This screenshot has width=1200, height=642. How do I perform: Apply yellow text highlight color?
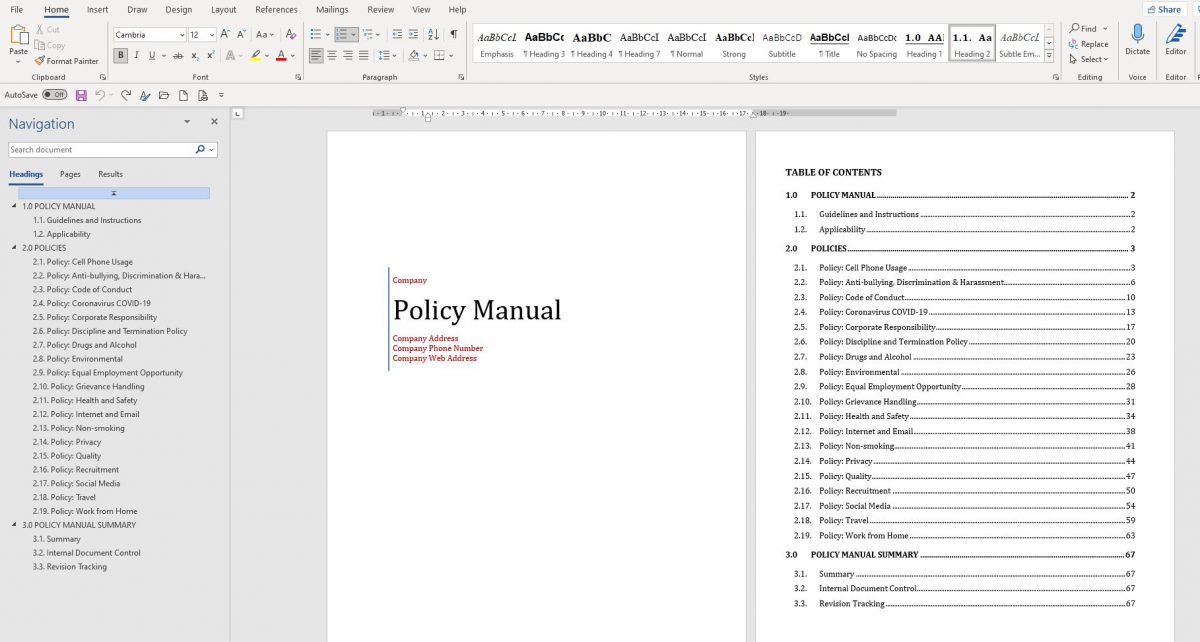pos(256,56)
